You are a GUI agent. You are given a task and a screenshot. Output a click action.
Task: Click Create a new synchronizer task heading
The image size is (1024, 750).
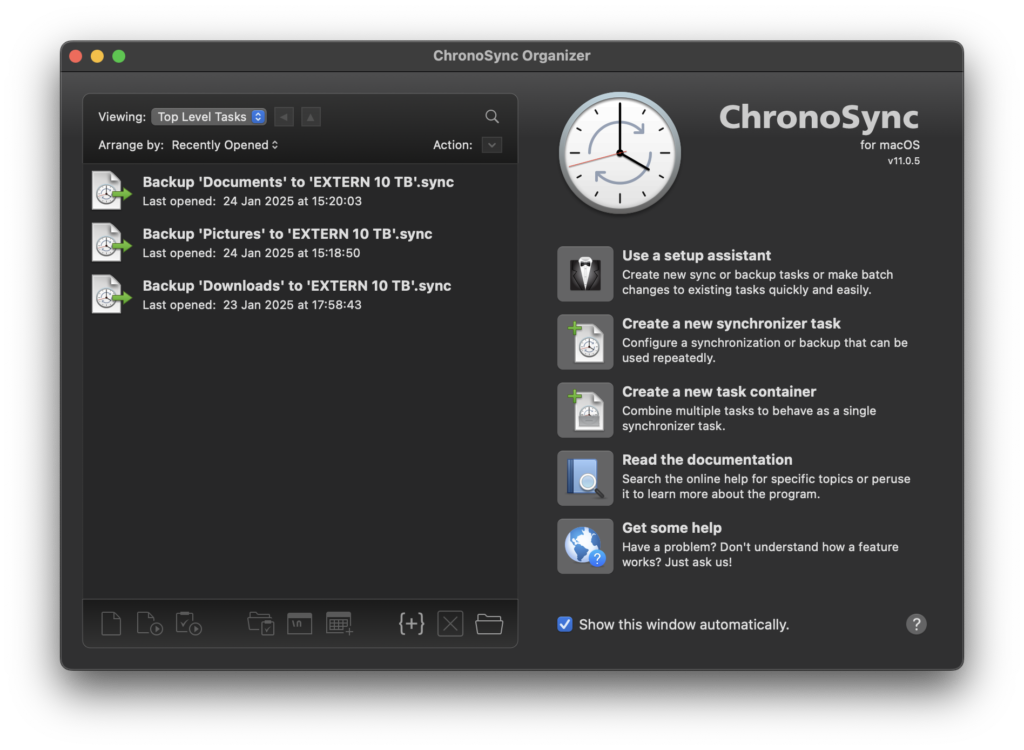[731, 323]
